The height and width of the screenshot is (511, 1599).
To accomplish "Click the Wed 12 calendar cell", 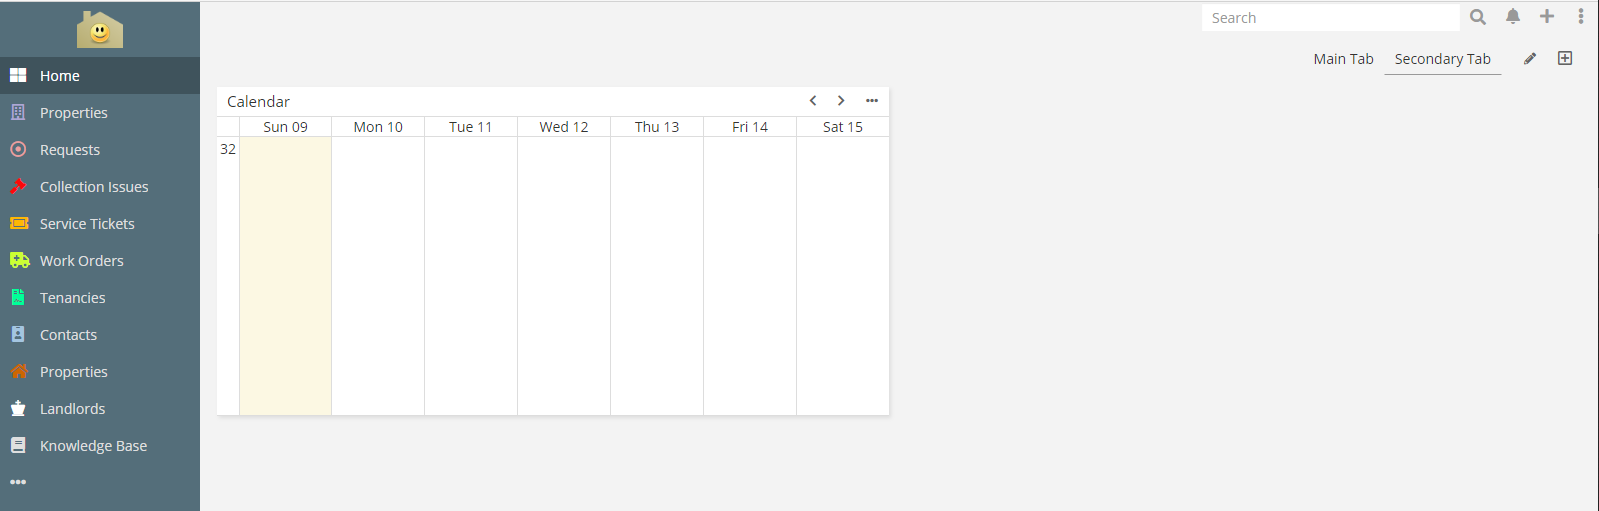I will click(564, 275).
